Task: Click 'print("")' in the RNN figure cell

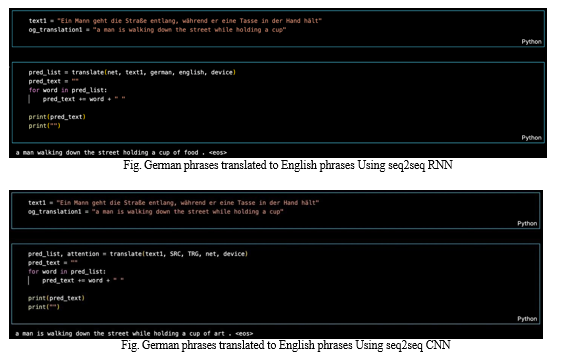Action: pyautogui.click(x=44, y=126)
